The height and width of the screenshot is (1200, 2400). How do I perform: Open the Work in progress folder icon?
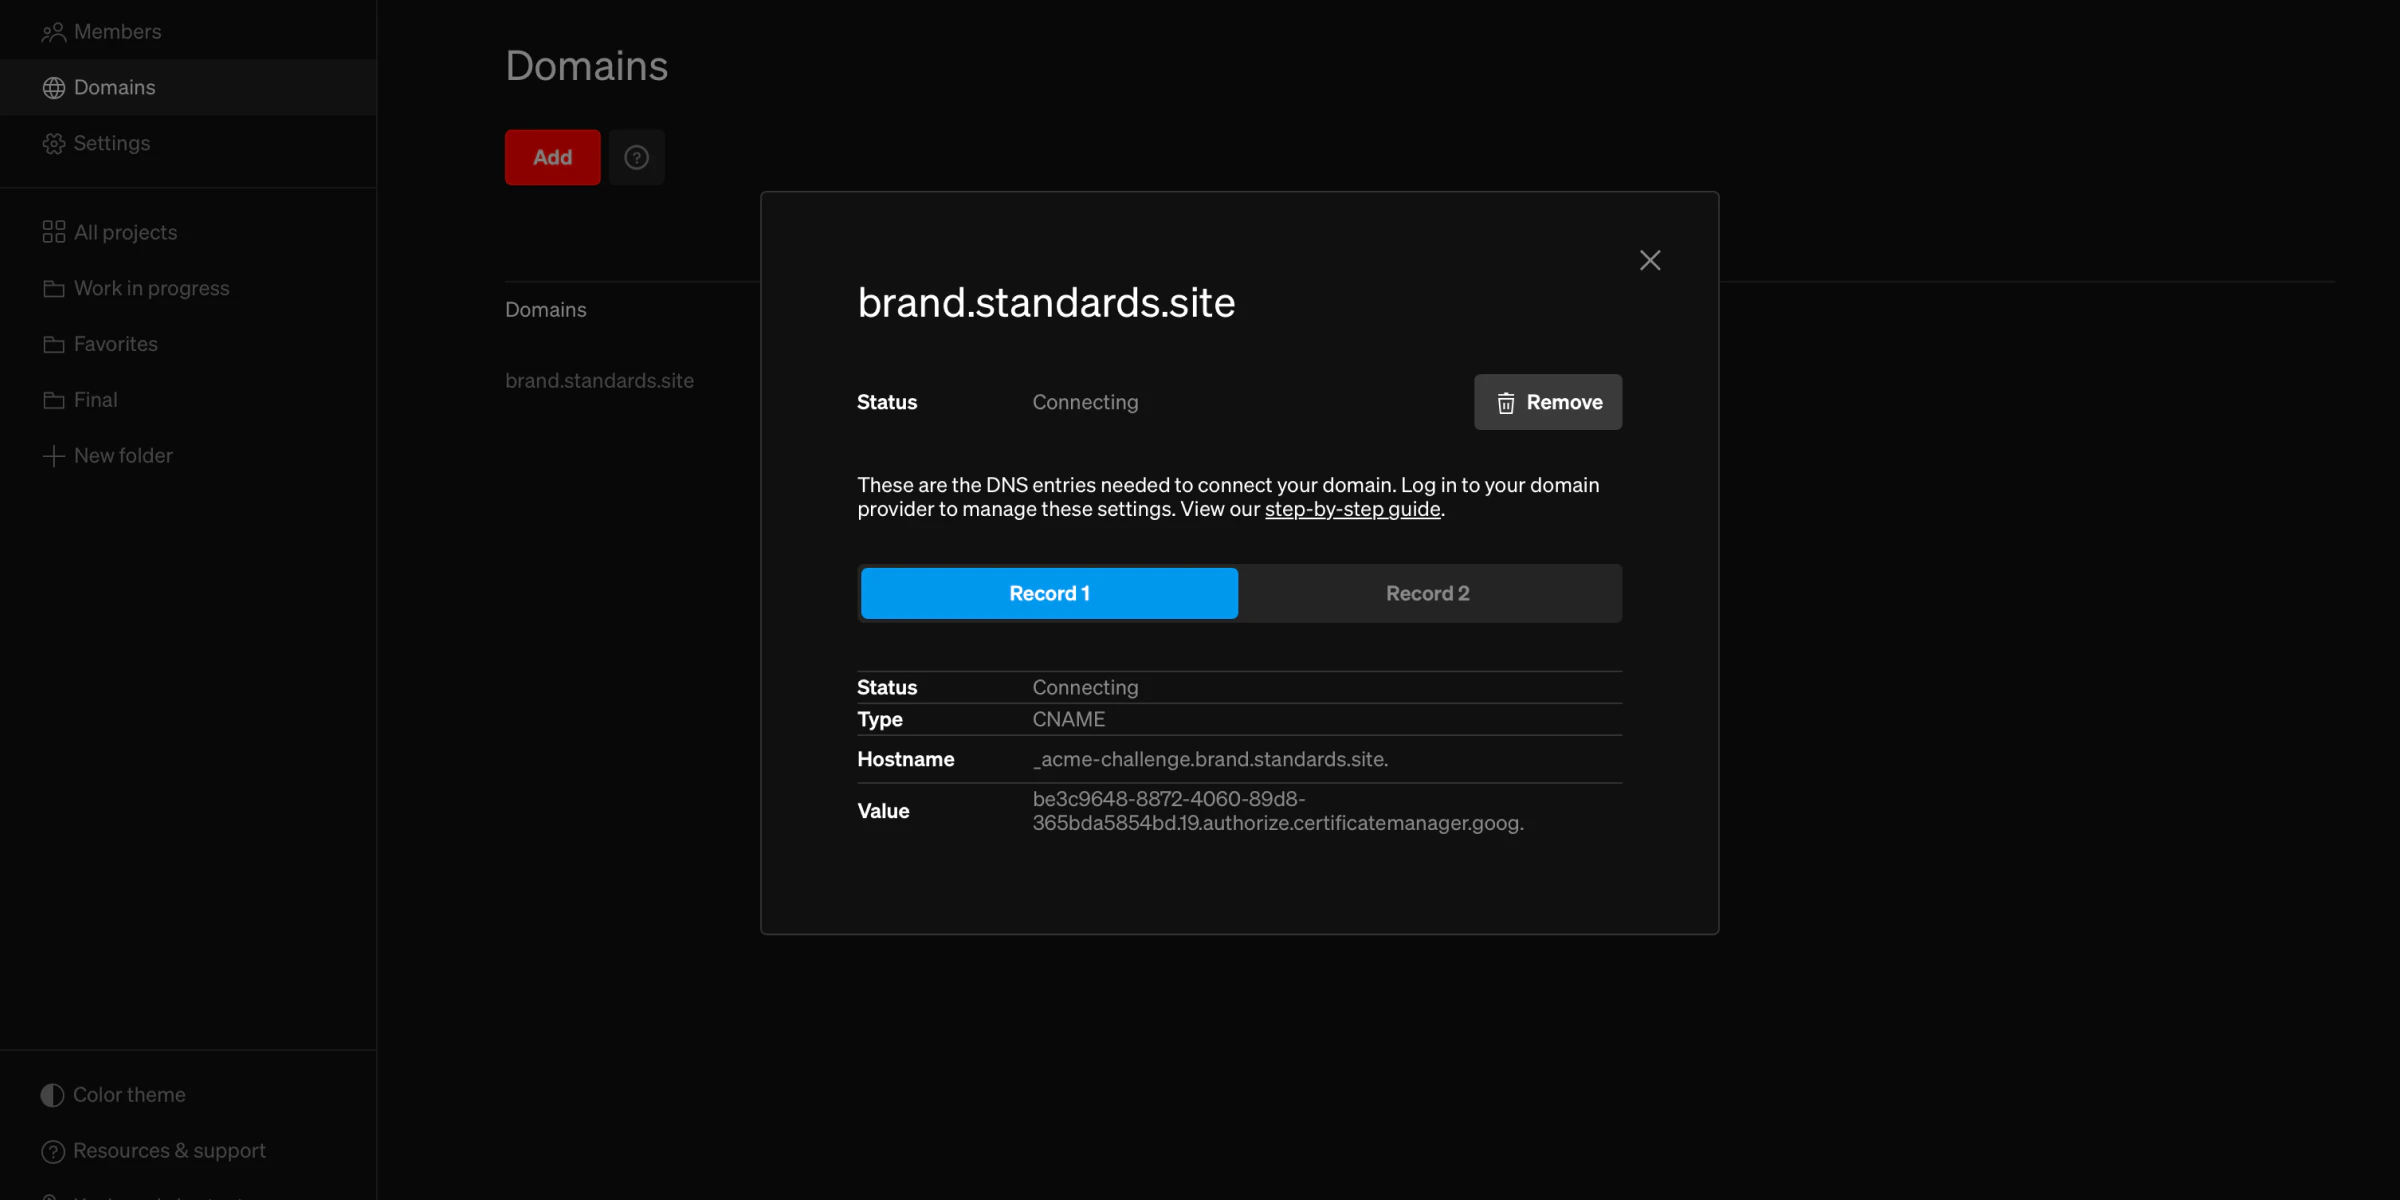coord(54,287)
